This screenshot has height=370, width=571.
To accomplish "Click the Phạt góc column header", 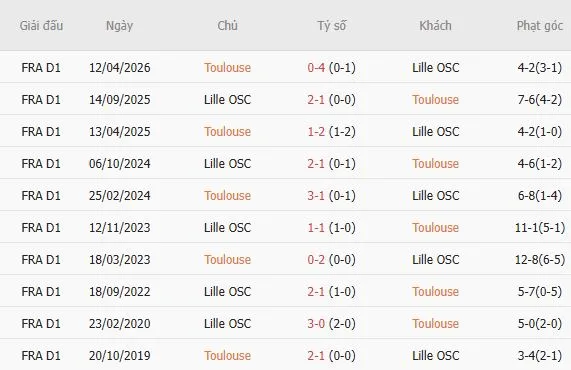I will coord(540,26).
